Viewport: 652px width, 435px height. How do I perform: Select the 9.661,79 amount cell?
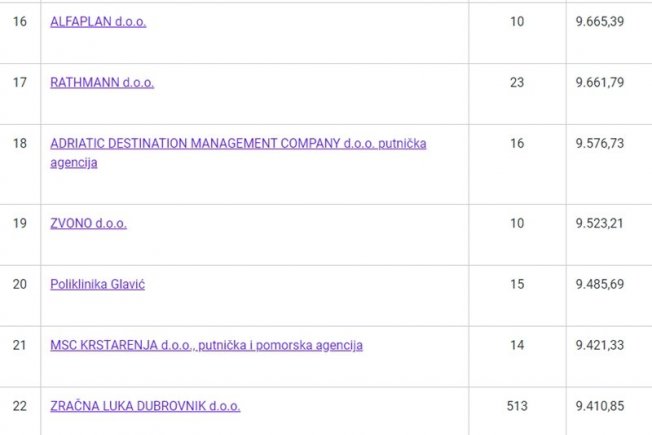[599, 83]
